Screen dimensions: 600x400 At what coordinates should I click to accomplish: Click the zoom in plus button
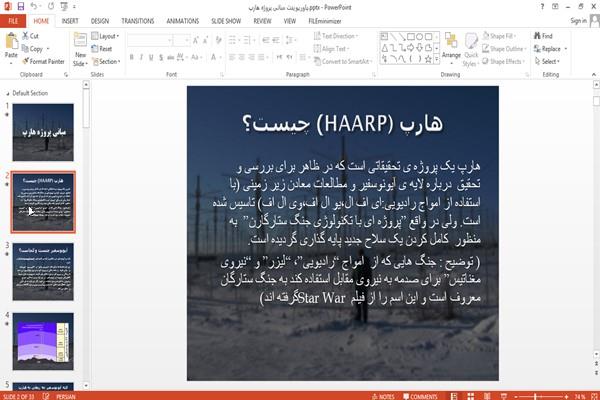point(566,396)
